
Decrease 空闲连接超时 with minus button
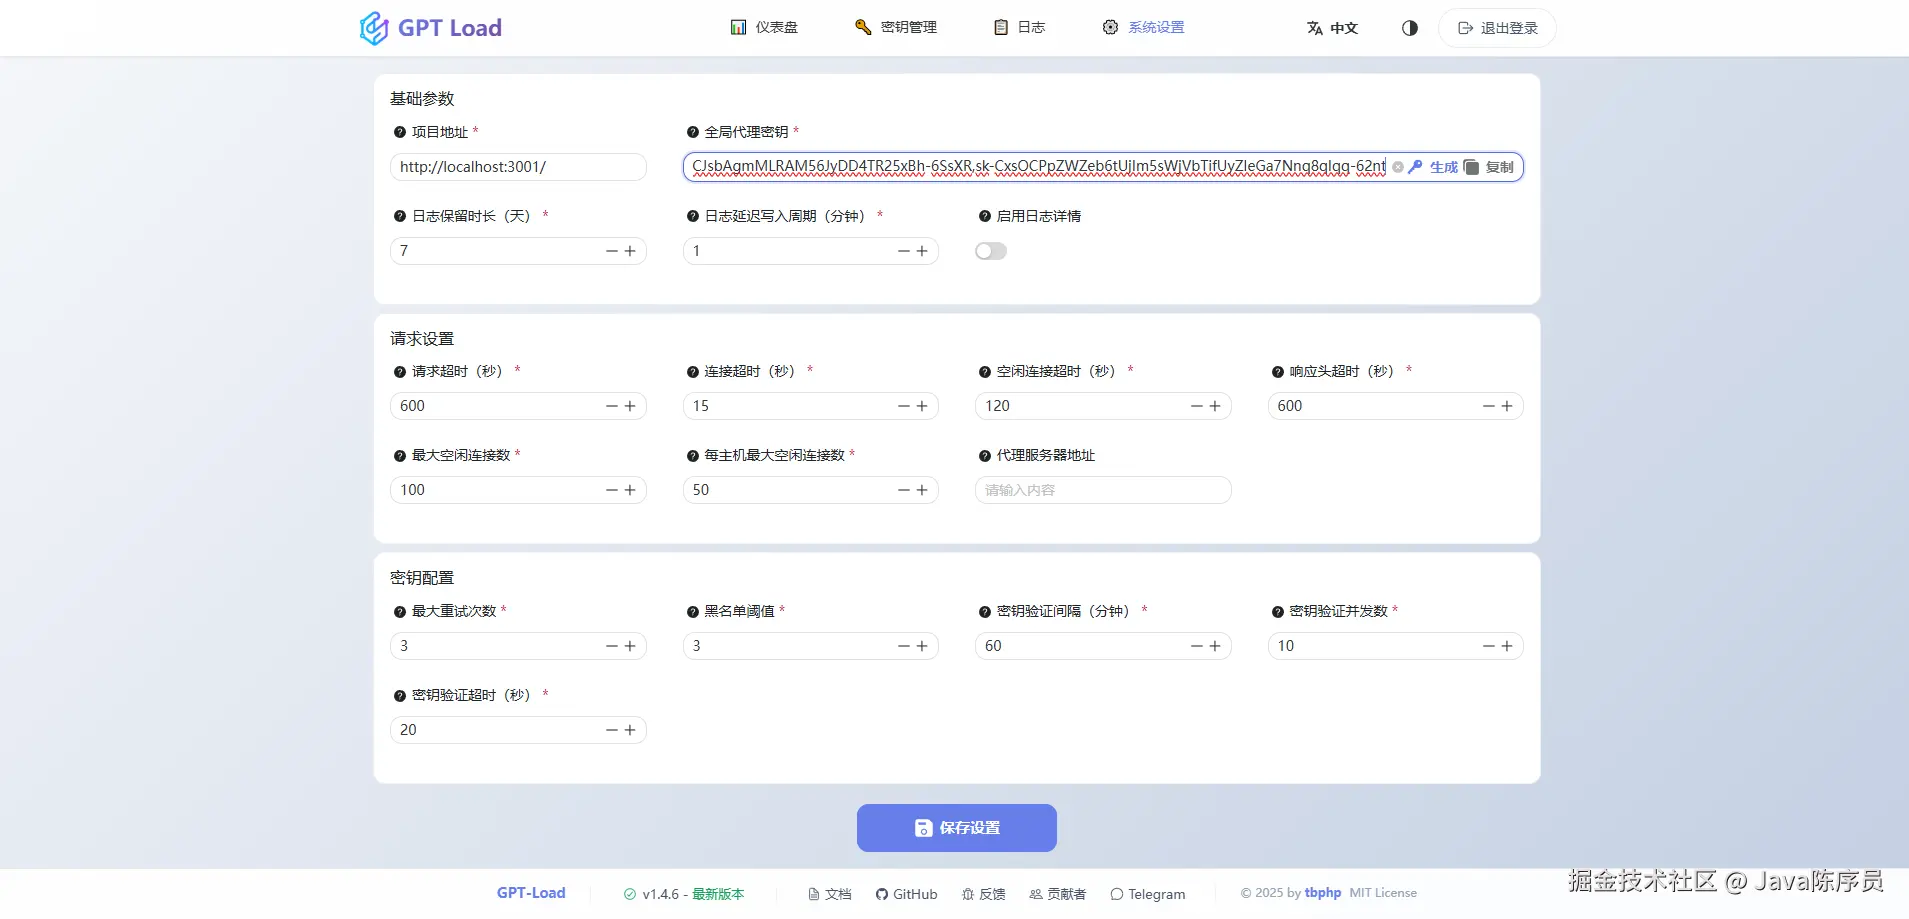click(1197, 406)
